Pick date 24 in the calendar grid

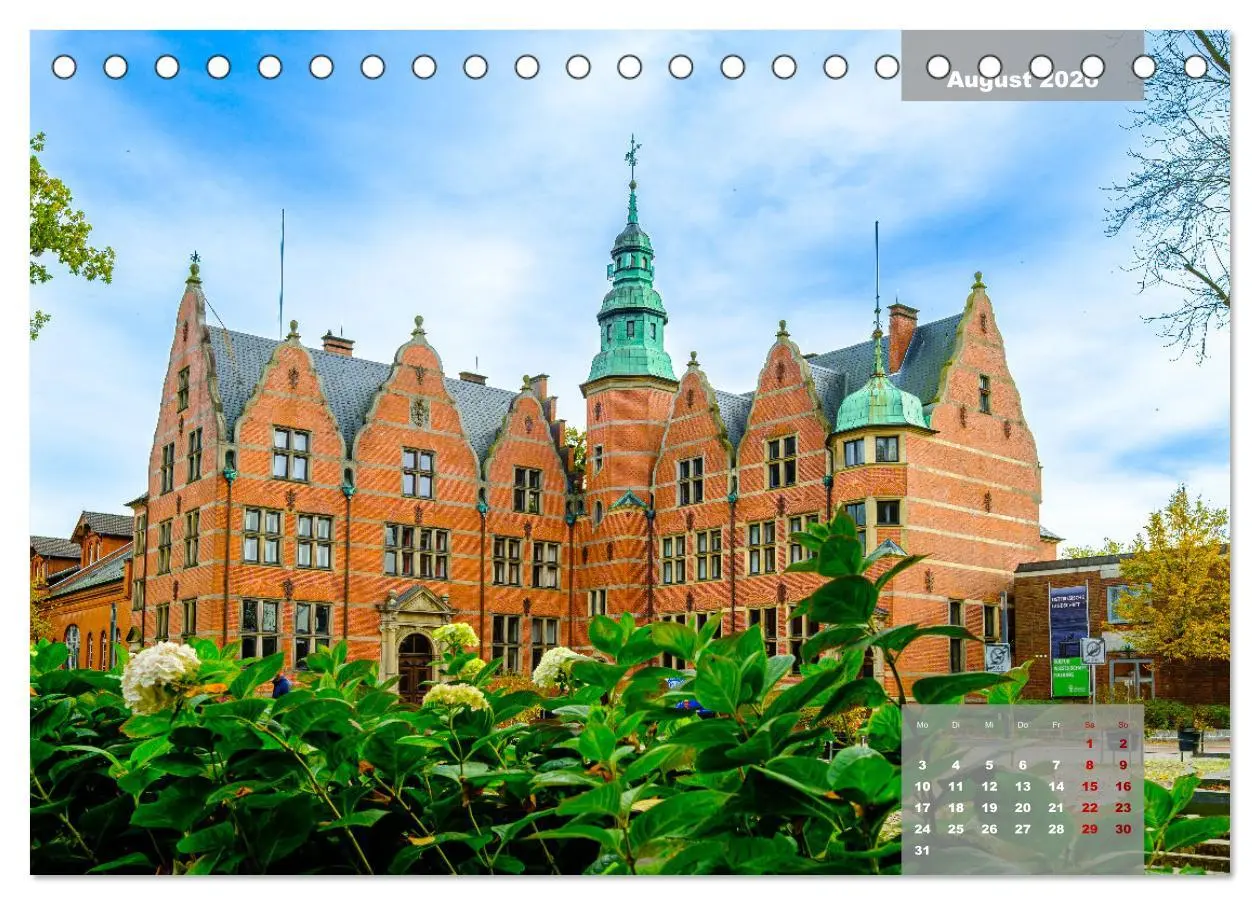[922, 829]
